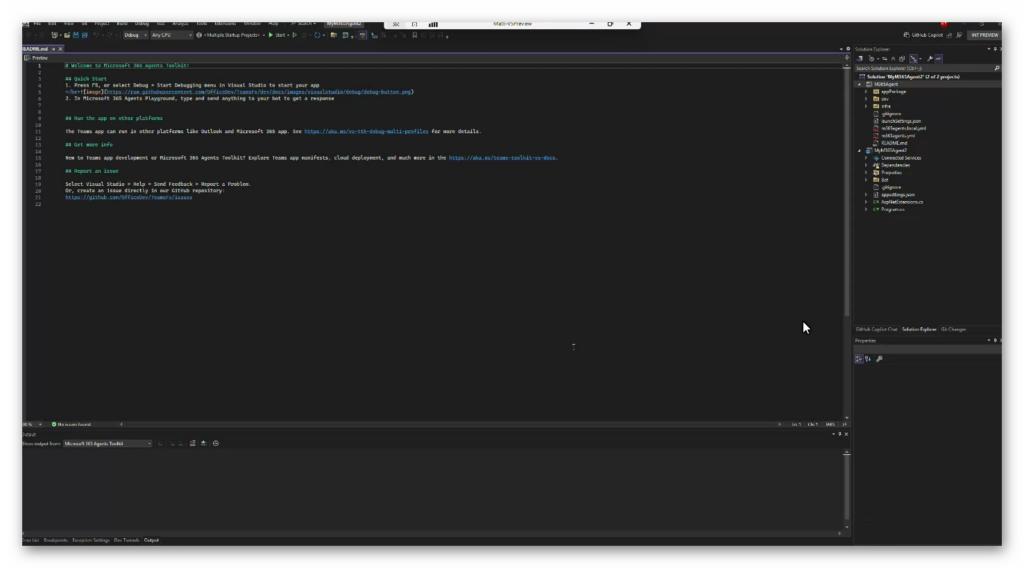Toggle Output timestamp clock icon
Screen dimensions: 1024x568
tap(216, 443)
